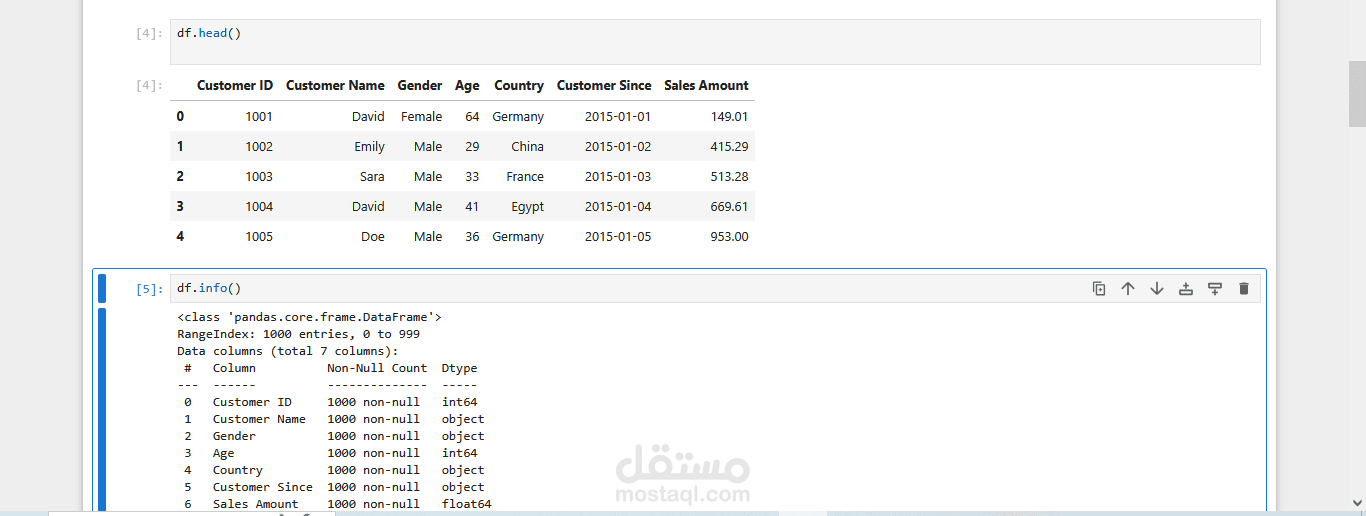Screen dimensions: 1366x516
Task: Click the Sales Amount column header
Action: [706, 86]
